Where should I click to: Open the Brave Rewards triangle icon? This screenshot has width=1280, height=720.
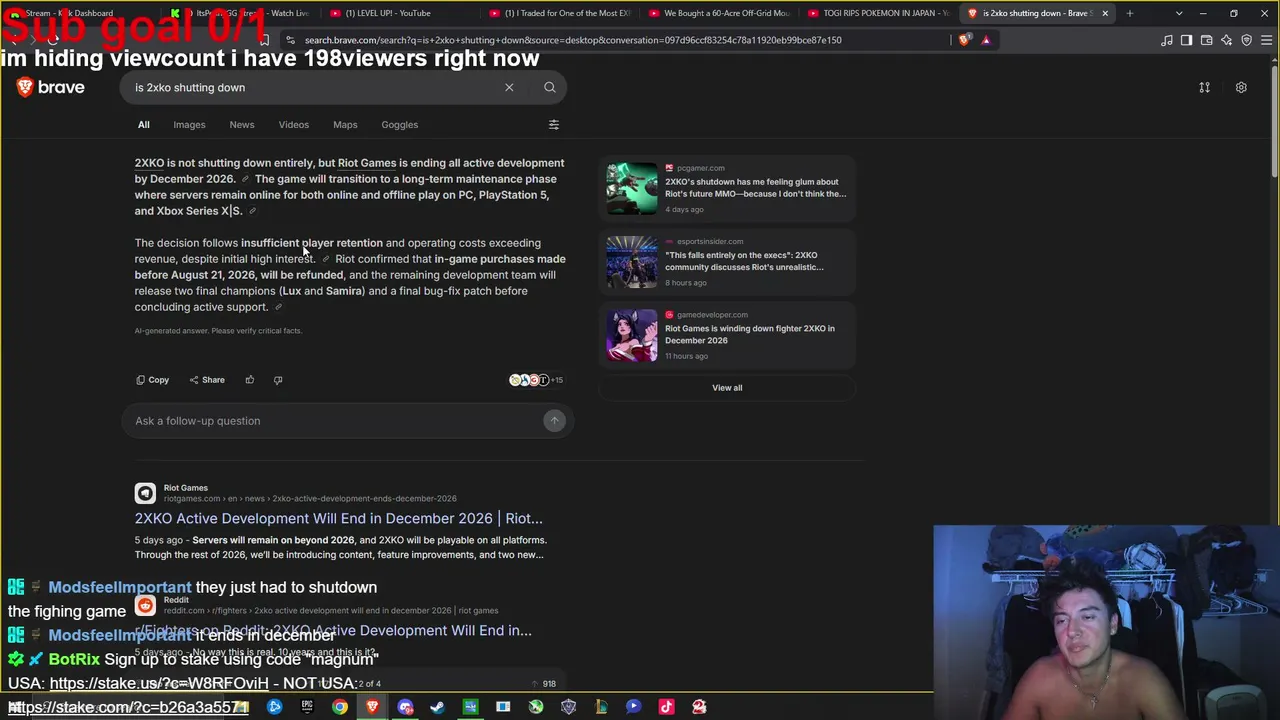pos(986,40)
